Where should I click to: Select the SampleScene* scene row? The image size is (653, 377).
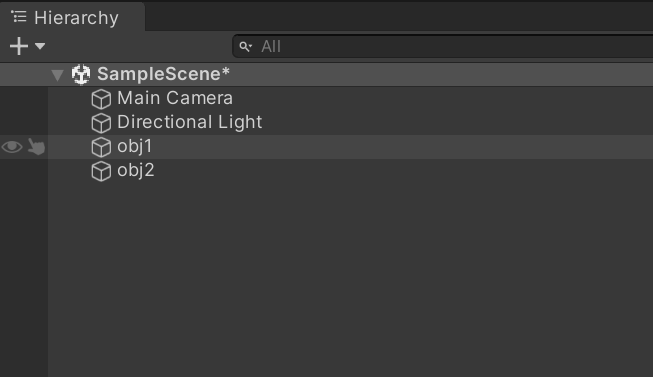click(x=326, y=75)
